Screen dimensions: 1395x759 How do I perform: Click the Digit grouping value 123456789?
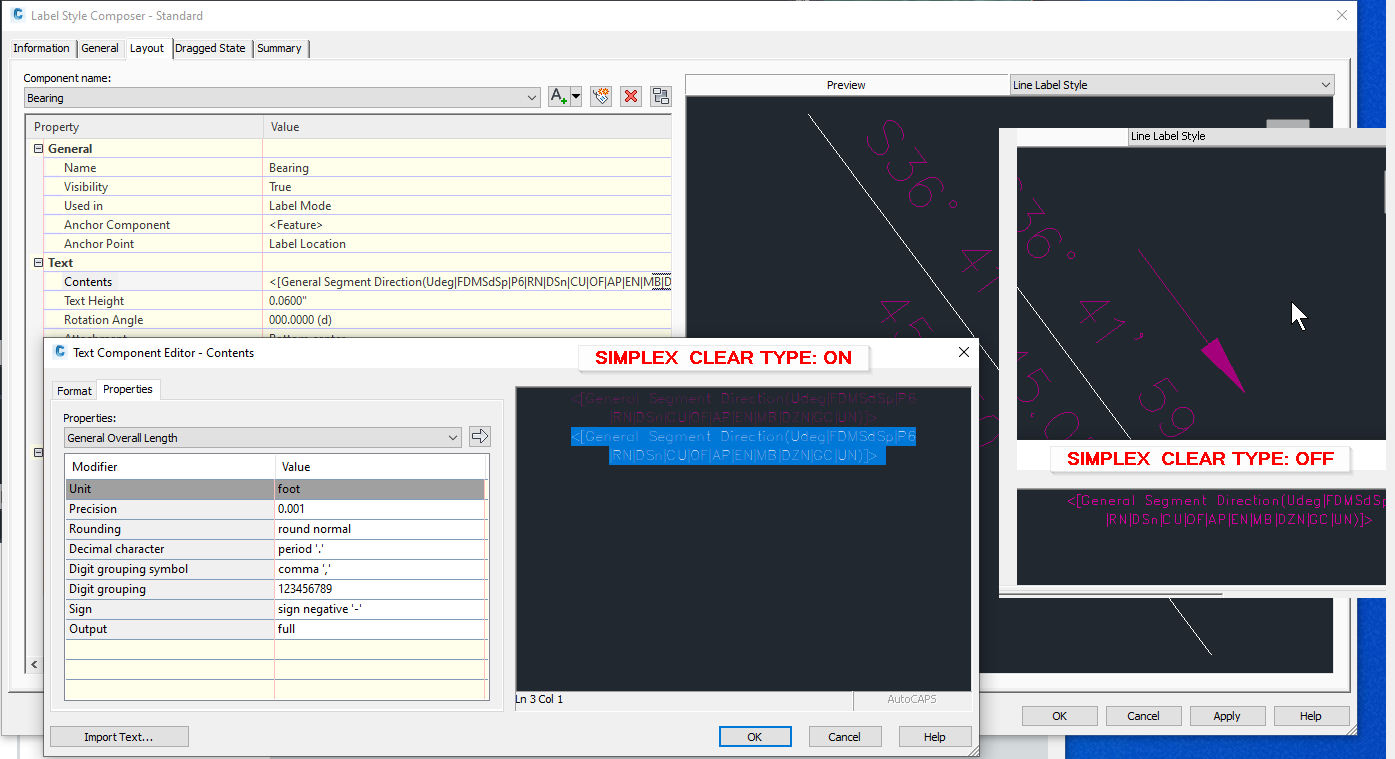point(305,589)
